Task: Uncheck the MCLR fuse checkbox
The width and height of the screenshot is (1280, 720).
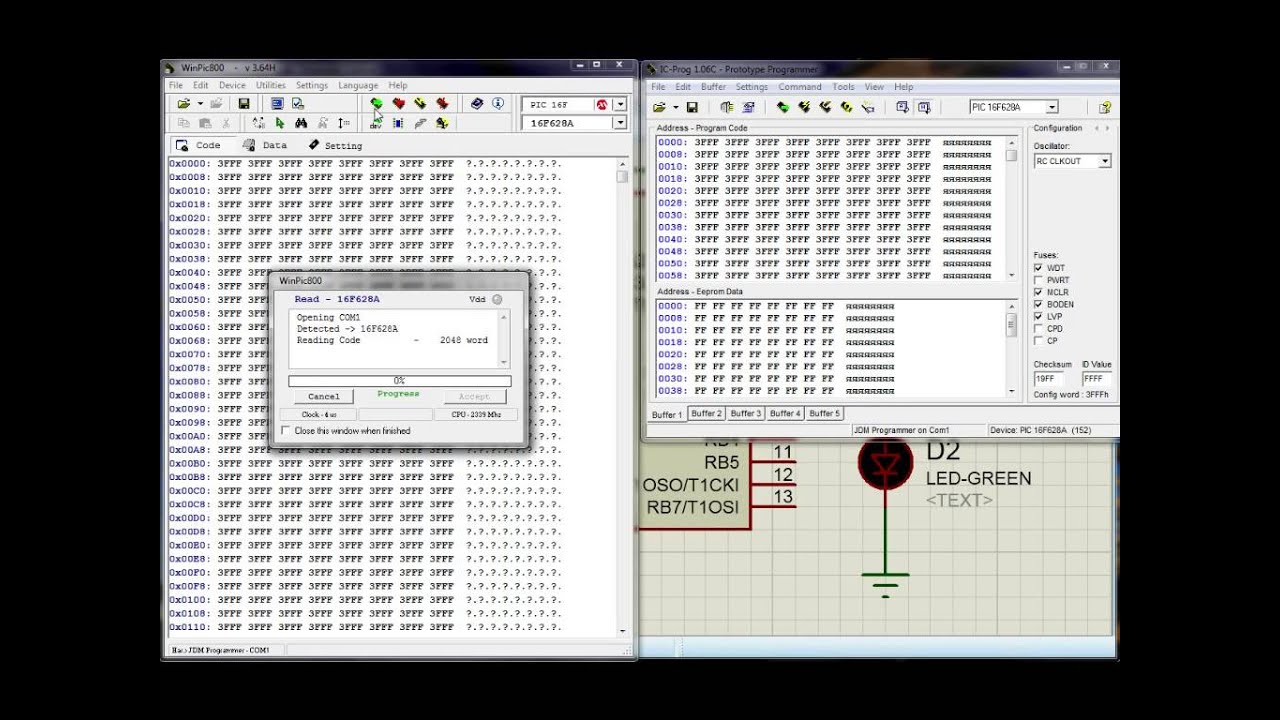Action: [x=1039, y=292]
